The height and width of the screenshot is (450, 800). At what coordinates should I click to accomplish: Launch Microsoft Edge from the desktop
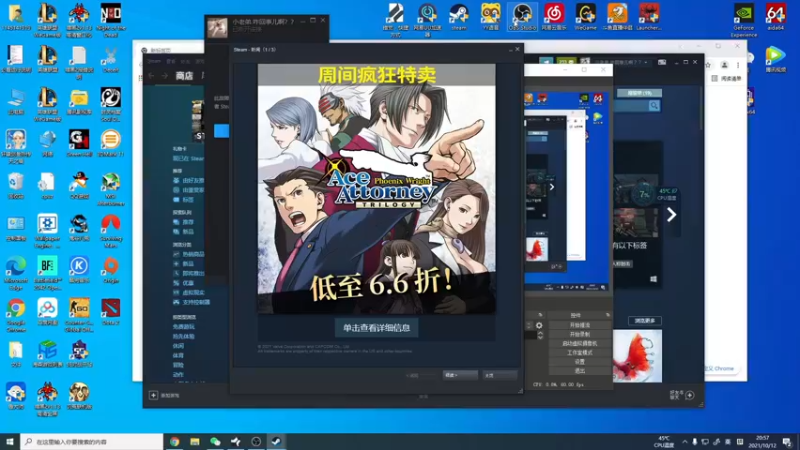16,273
